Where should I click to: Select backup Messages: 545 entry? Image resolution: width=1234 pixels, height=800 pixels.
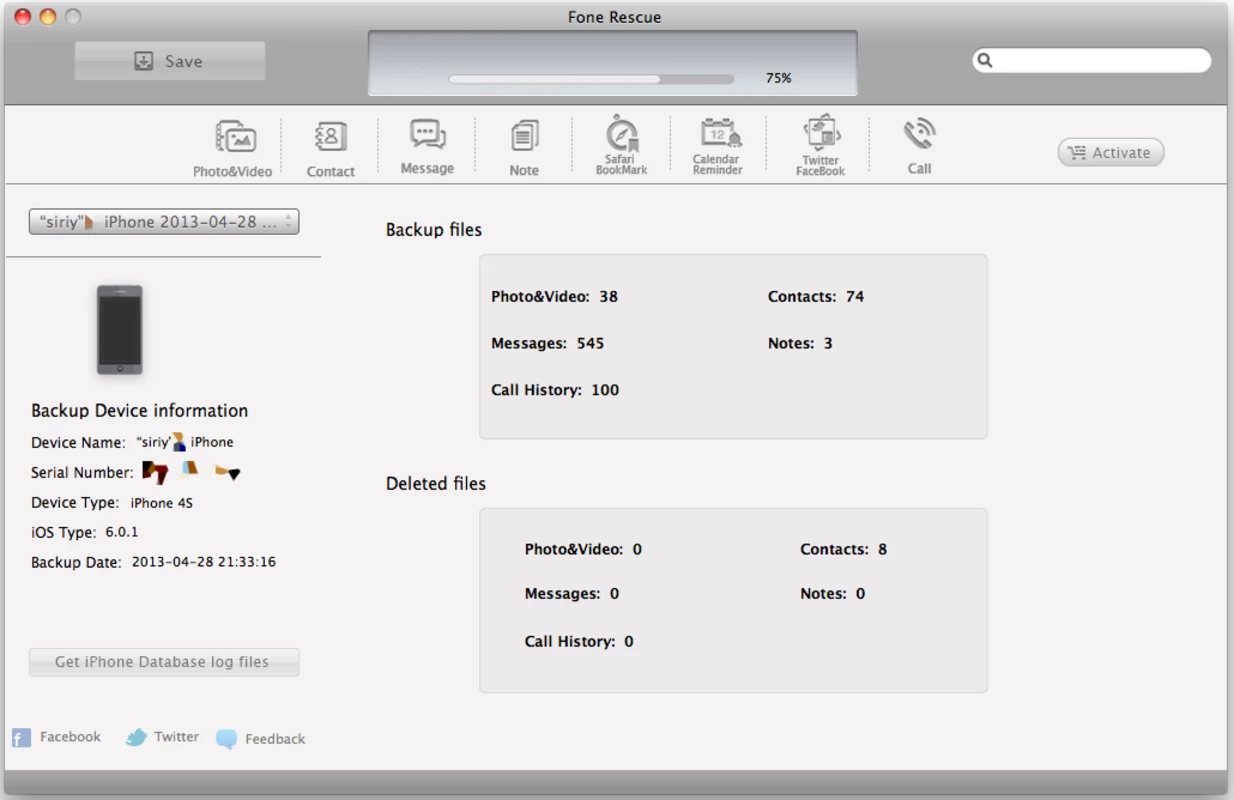(547, 343)
